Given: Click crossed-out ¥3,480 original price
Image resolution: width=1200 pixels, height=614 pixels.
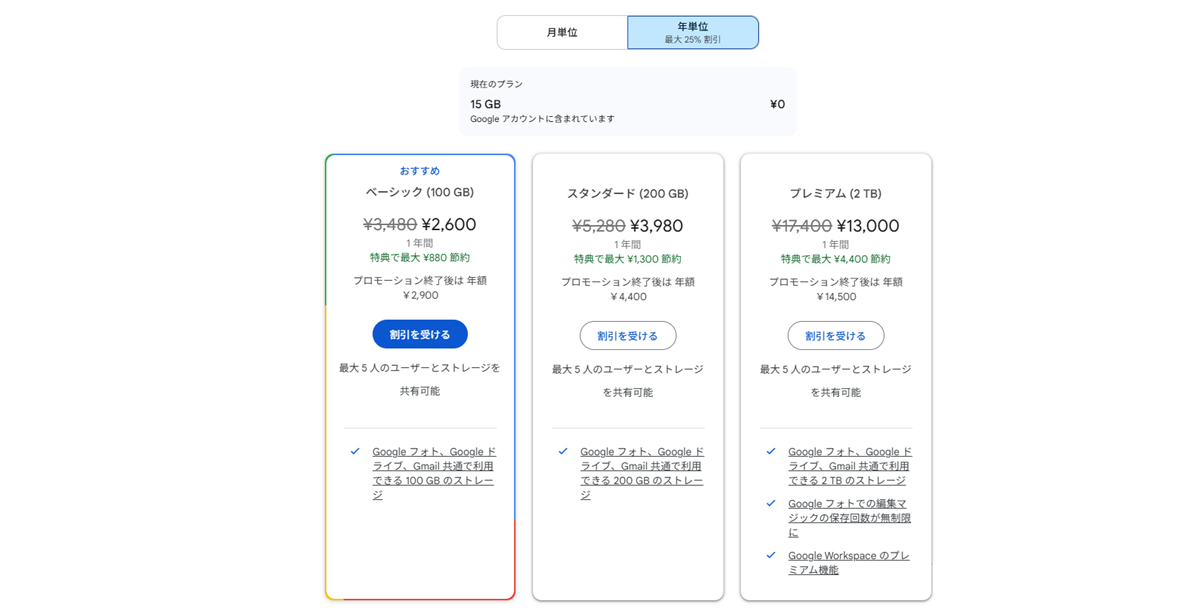Looking at the screenshot, I should pos(390,225).
